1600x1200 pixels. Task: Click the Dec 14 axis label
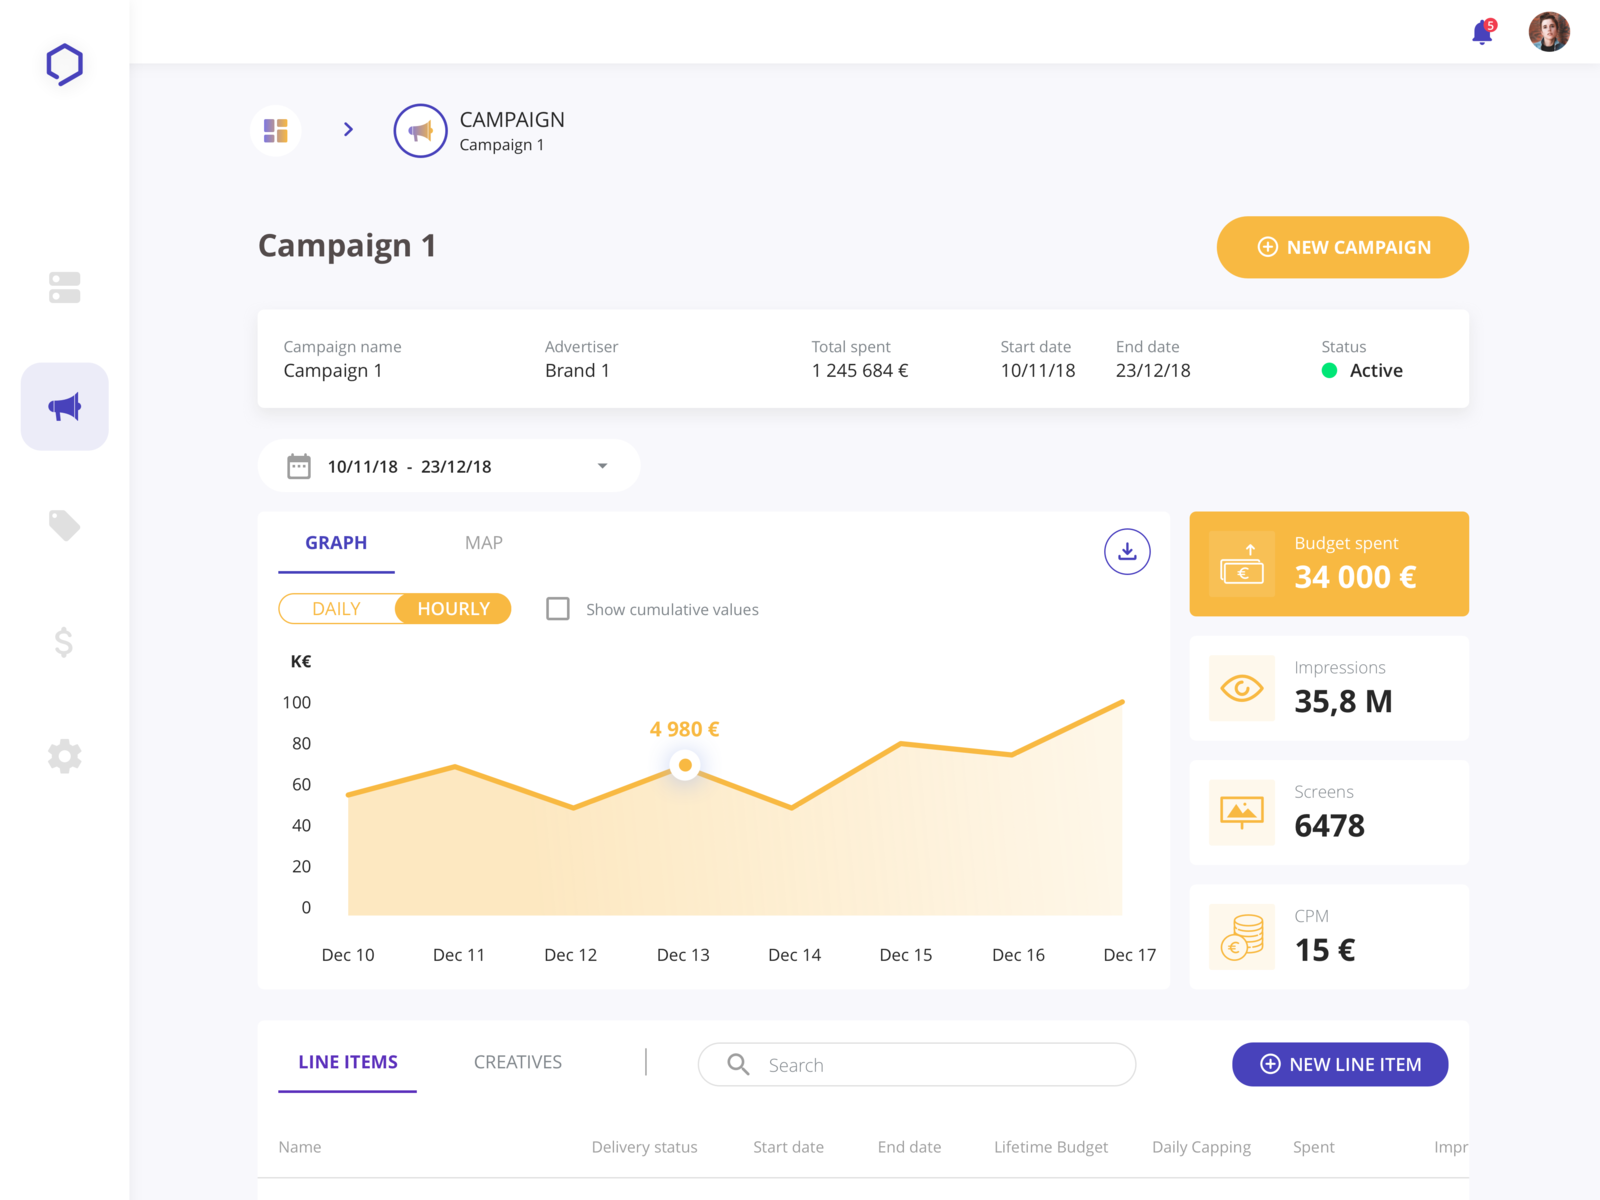point(795,955)
